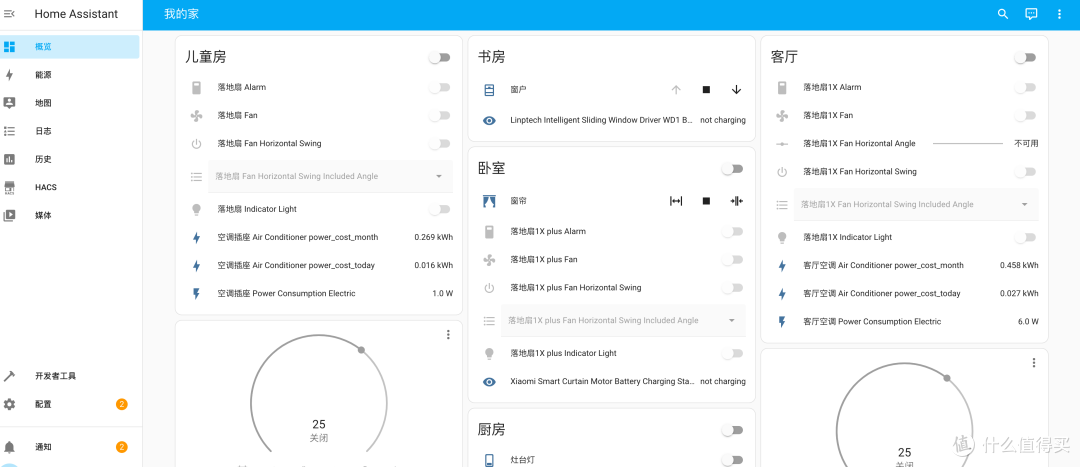This screenshot has height=467, width=1080.
Task: Click the 窗户 window cover icon
Action: [x=489, y=90]
